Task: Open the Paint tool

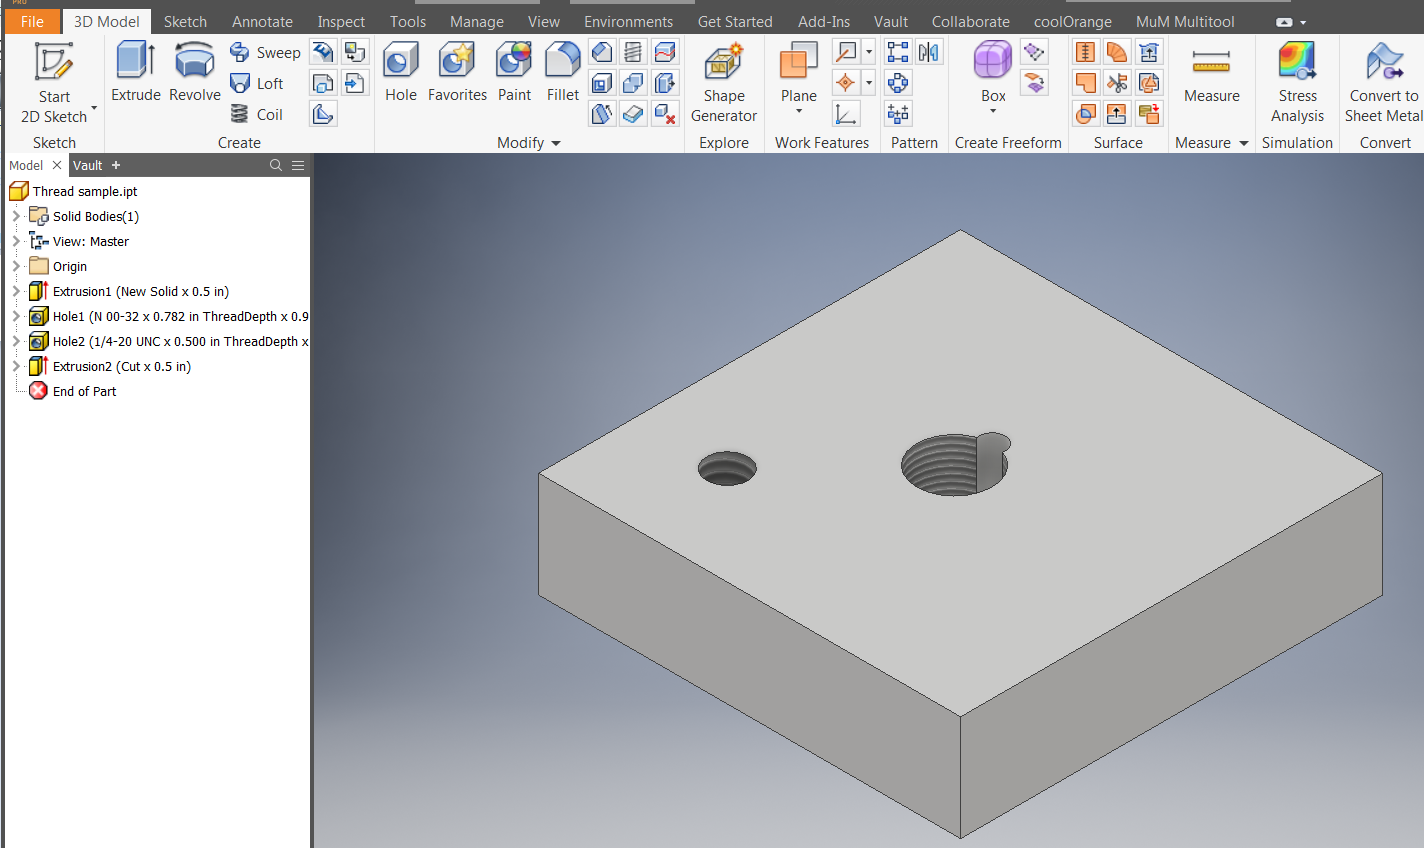Action: tap(513, 70)
